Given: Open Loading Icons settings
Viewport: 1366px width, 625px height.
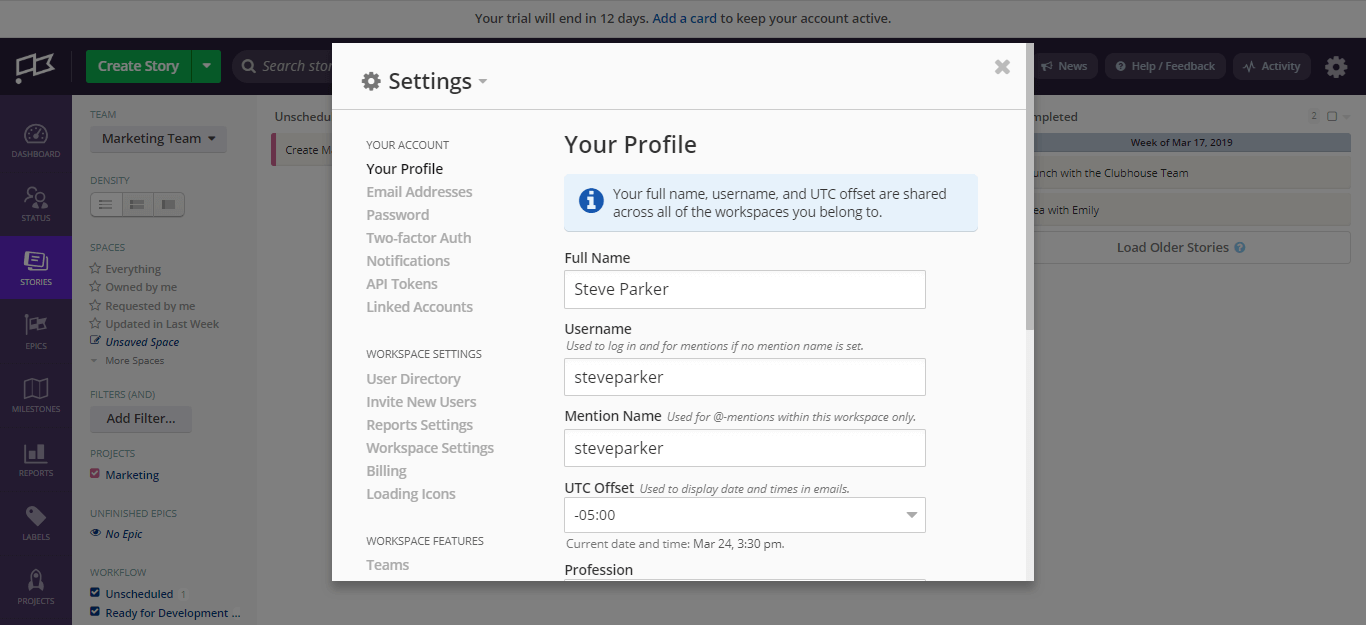Looking at the screenshot, I should 411,494.
